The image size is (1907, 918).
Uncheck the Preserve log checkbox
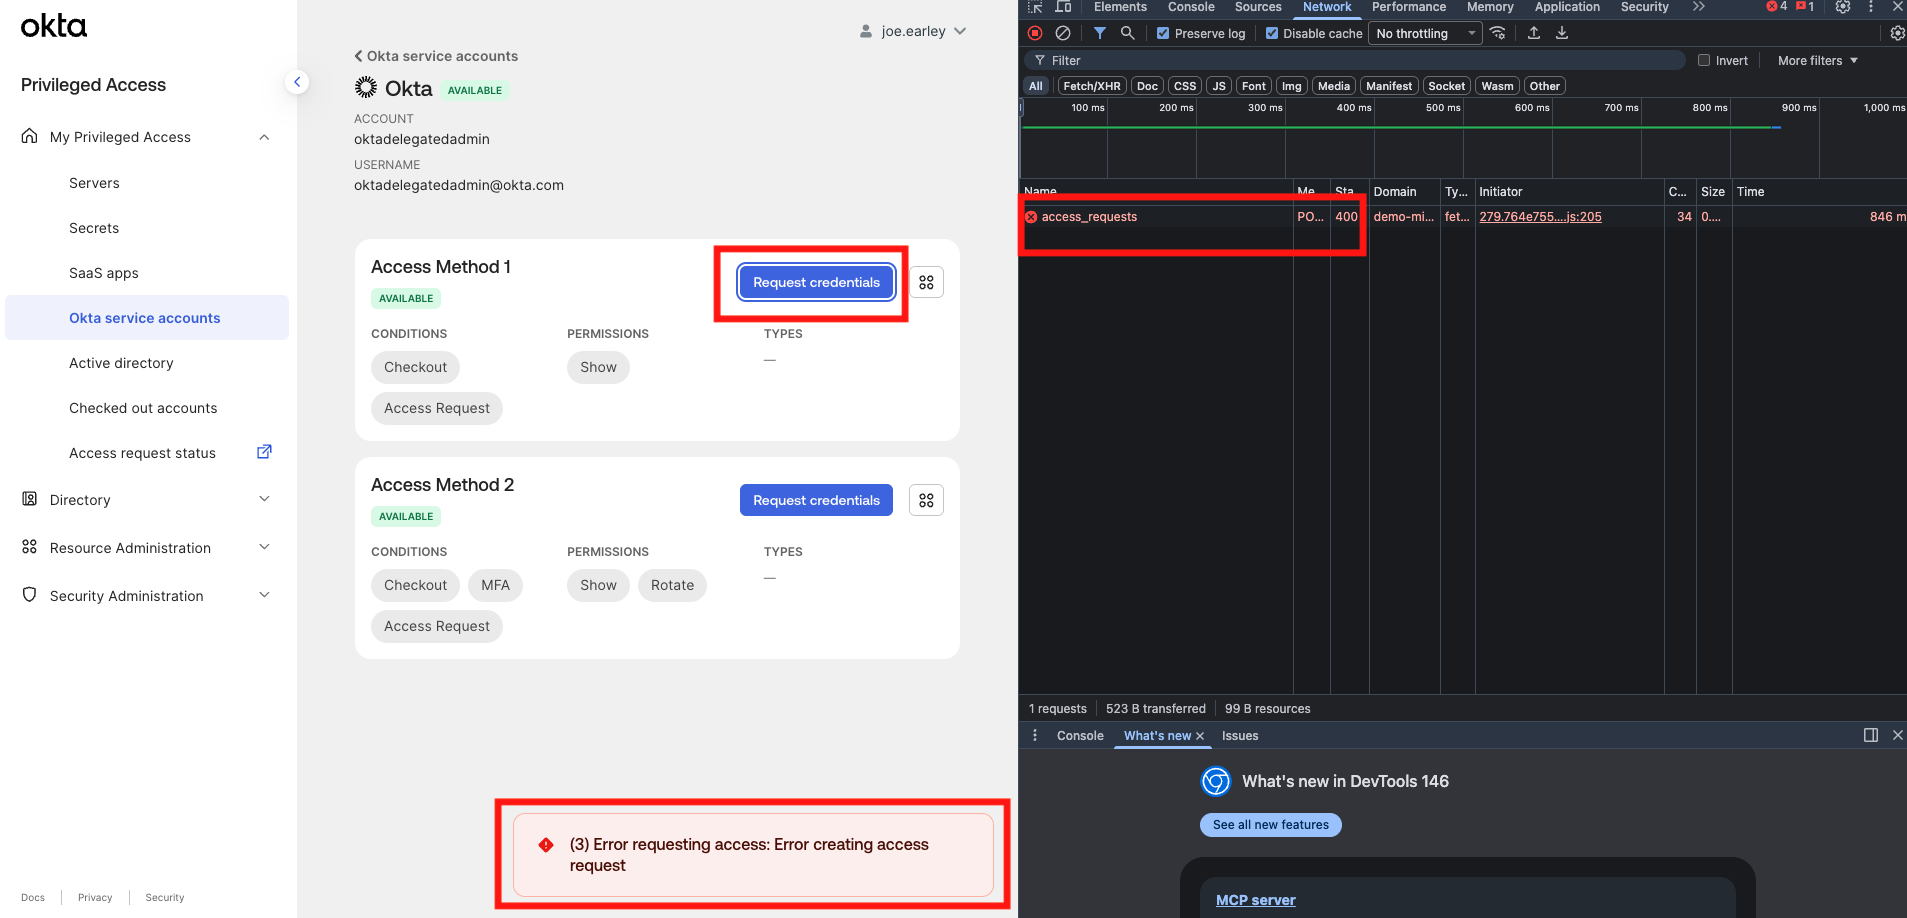(1162, 33)
